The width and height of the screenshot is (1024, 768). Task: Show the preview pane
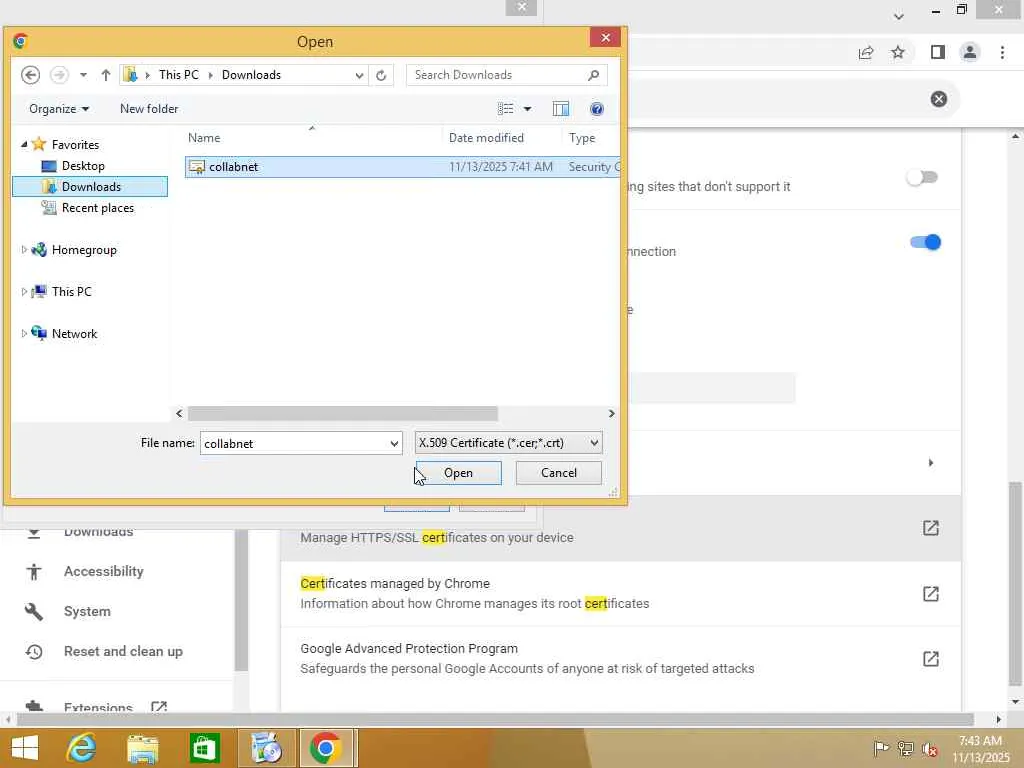pos(561,109)
